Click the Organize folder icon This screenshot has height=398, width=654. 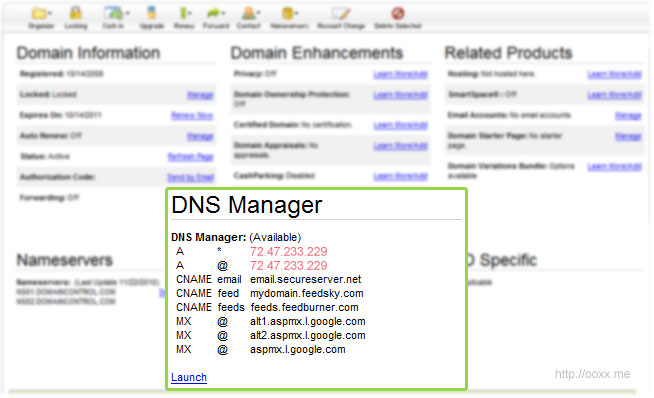(39, 13)
